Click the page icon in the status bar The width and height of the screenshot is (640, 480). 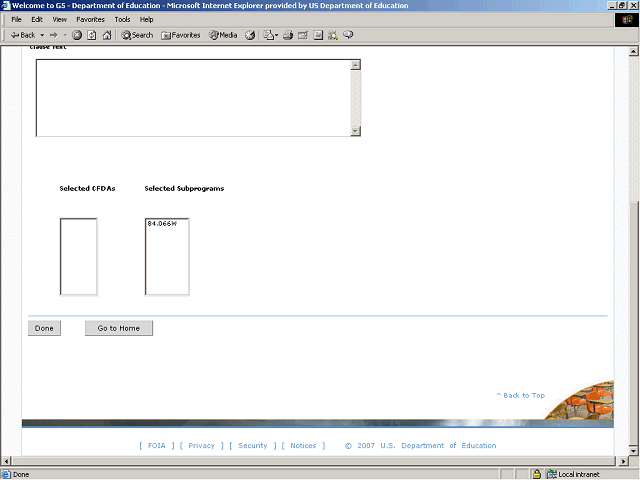(x=6, y=474)
